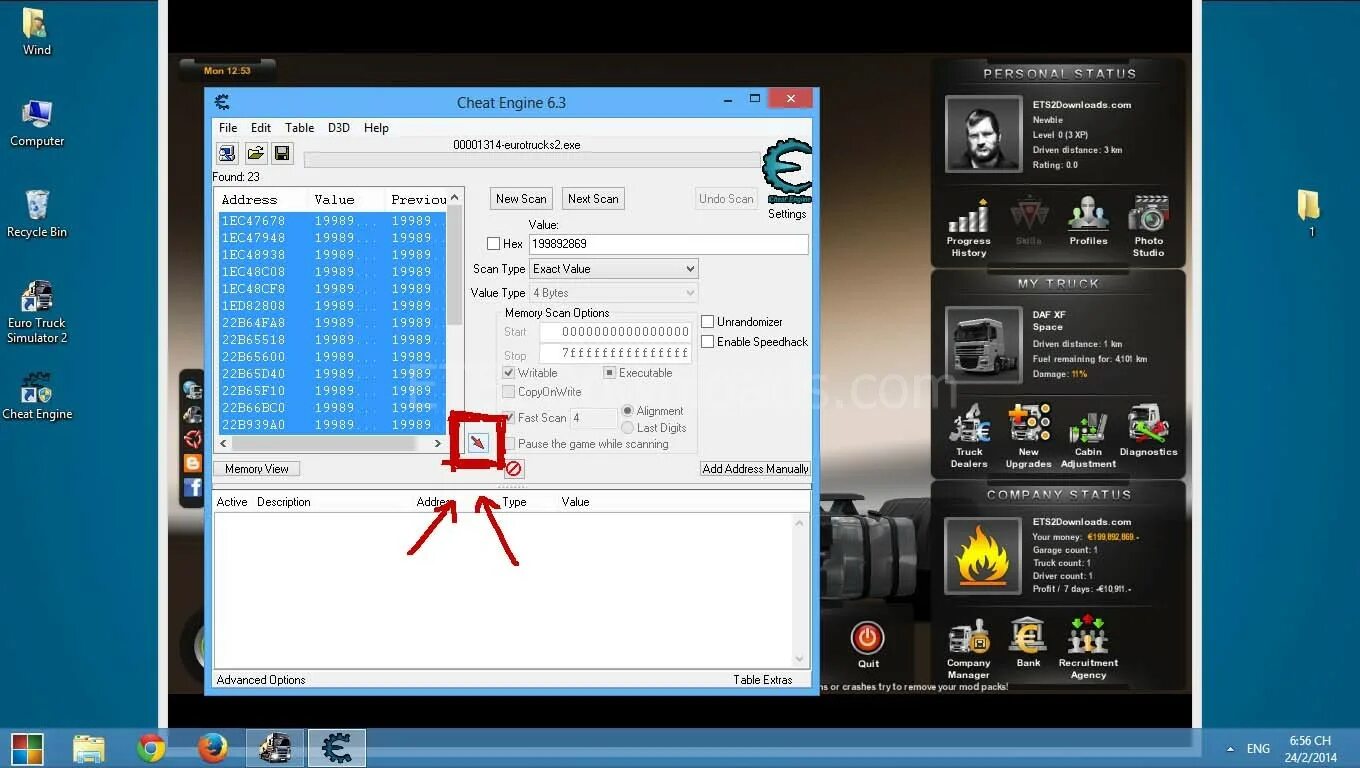Image resolution: width=1360 pixels, height=768 pixels.
Task: Click the Next Scan button
Action: tap(593, 198)
